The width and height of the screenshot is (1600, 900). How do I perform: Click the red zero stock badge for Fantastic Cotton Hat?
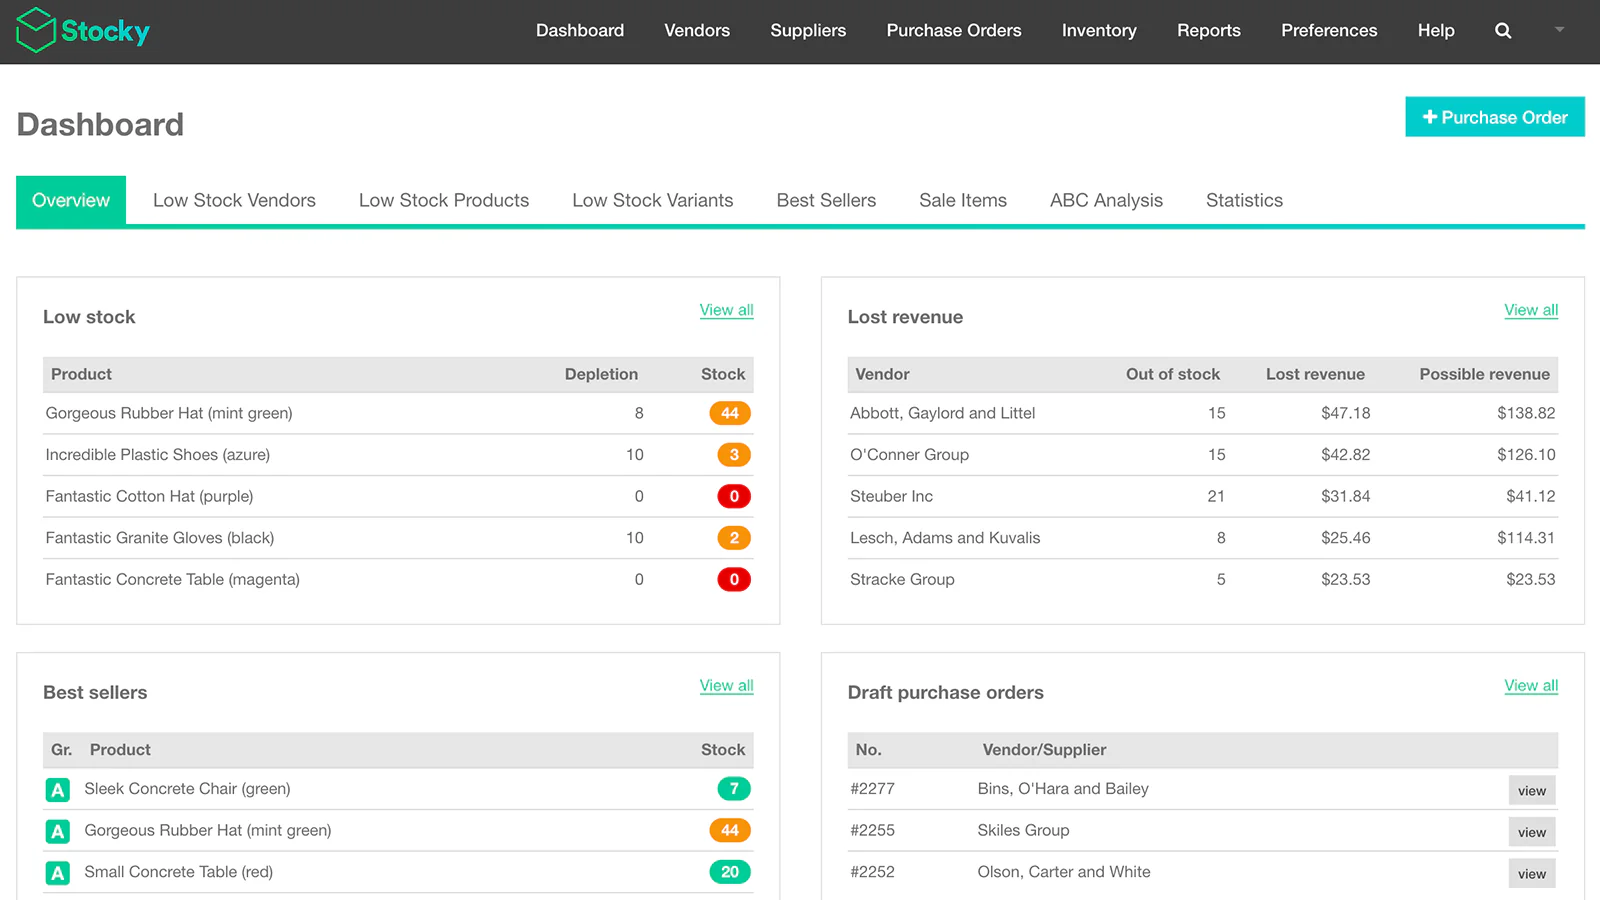(x=734, y=496)
